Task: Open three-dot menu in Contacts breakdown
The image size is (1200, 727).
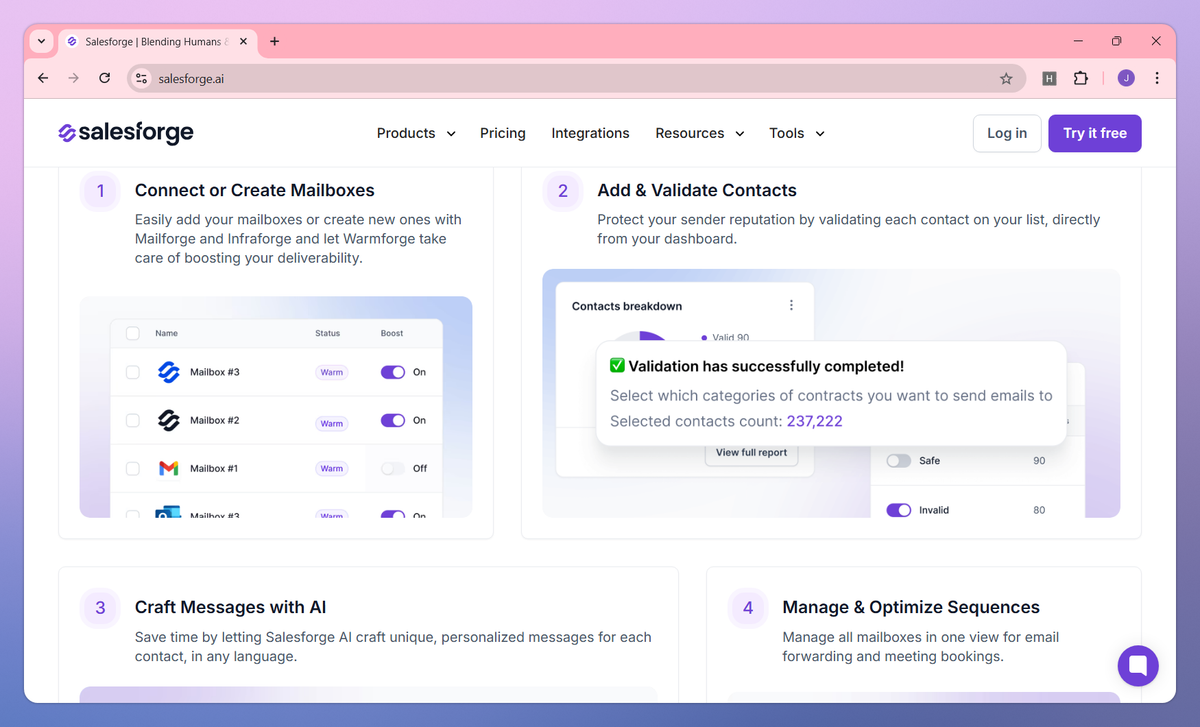Action: (x=791, y=305)
